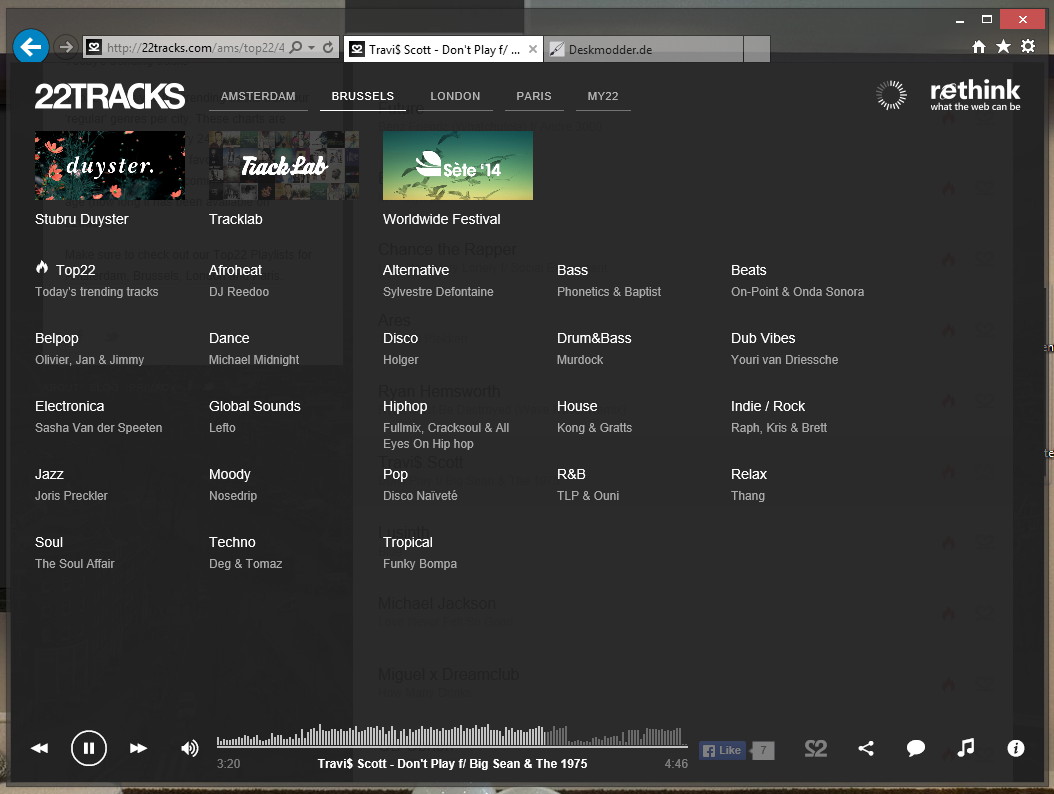Image resolution: width=1054 pixels, height=794 pixels.
Task: Open browser Tools gear menu
Action: click(1028, 46)
